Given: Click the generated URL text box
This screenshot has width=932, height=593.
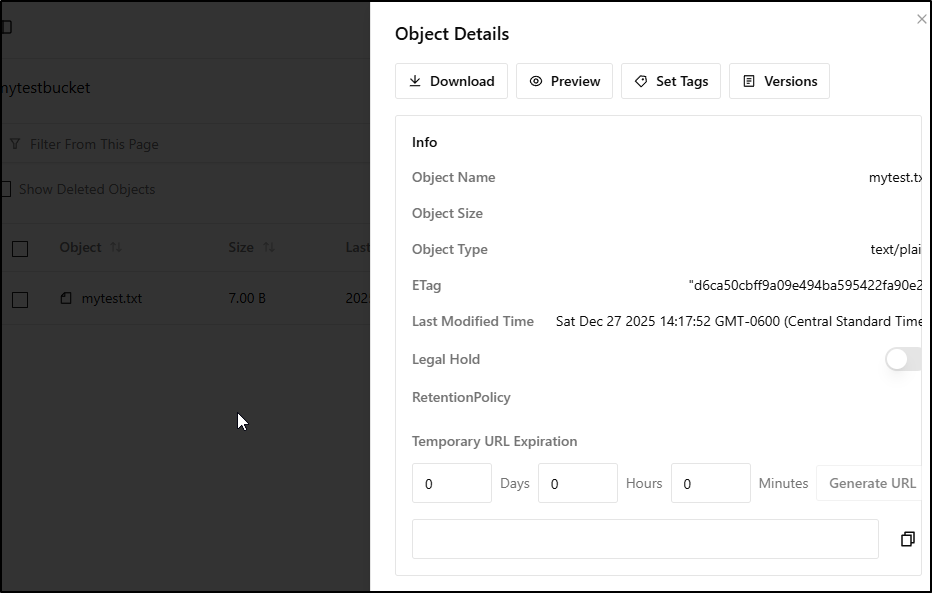Looking at the screenshot, I should 645,539.
